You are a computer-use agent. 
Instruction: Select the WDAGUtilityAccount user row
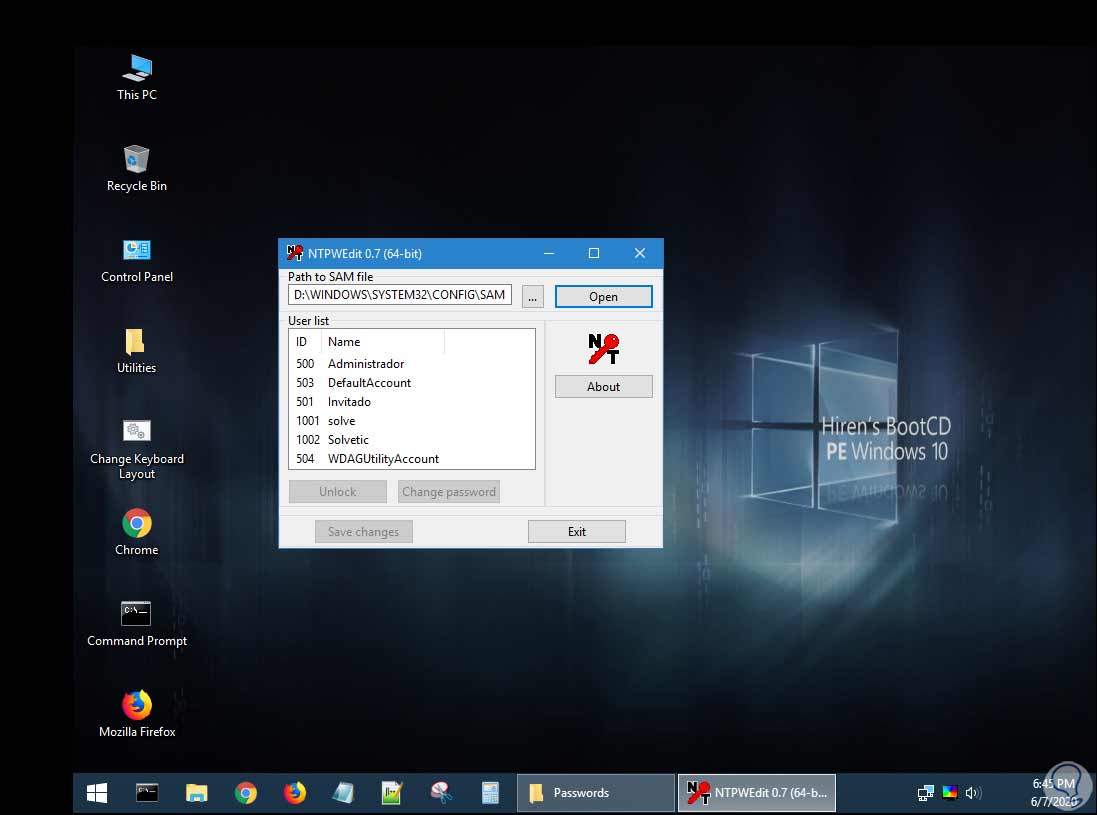411,458
